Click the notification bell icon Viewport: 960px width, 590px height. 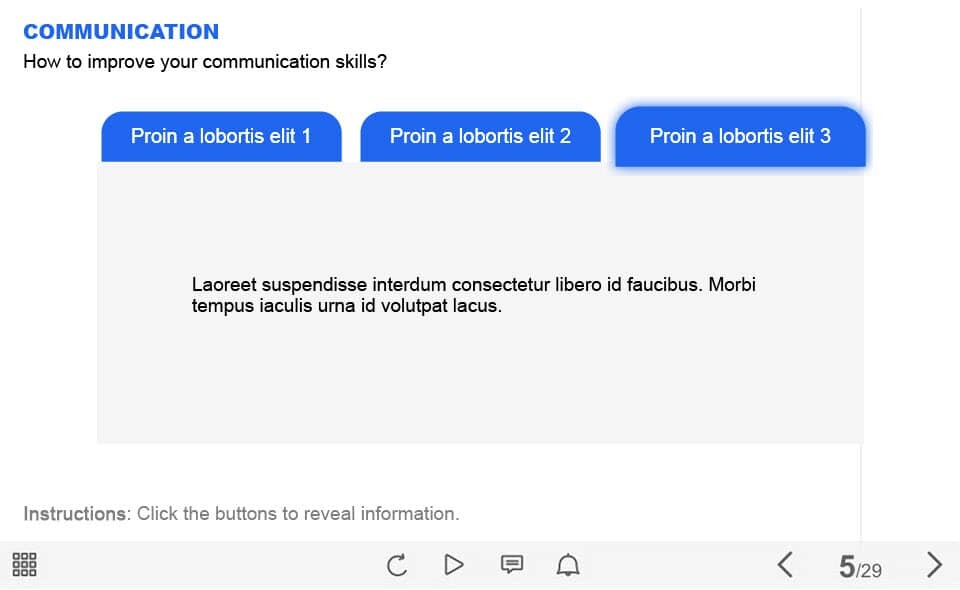click(x=568, y=565)
